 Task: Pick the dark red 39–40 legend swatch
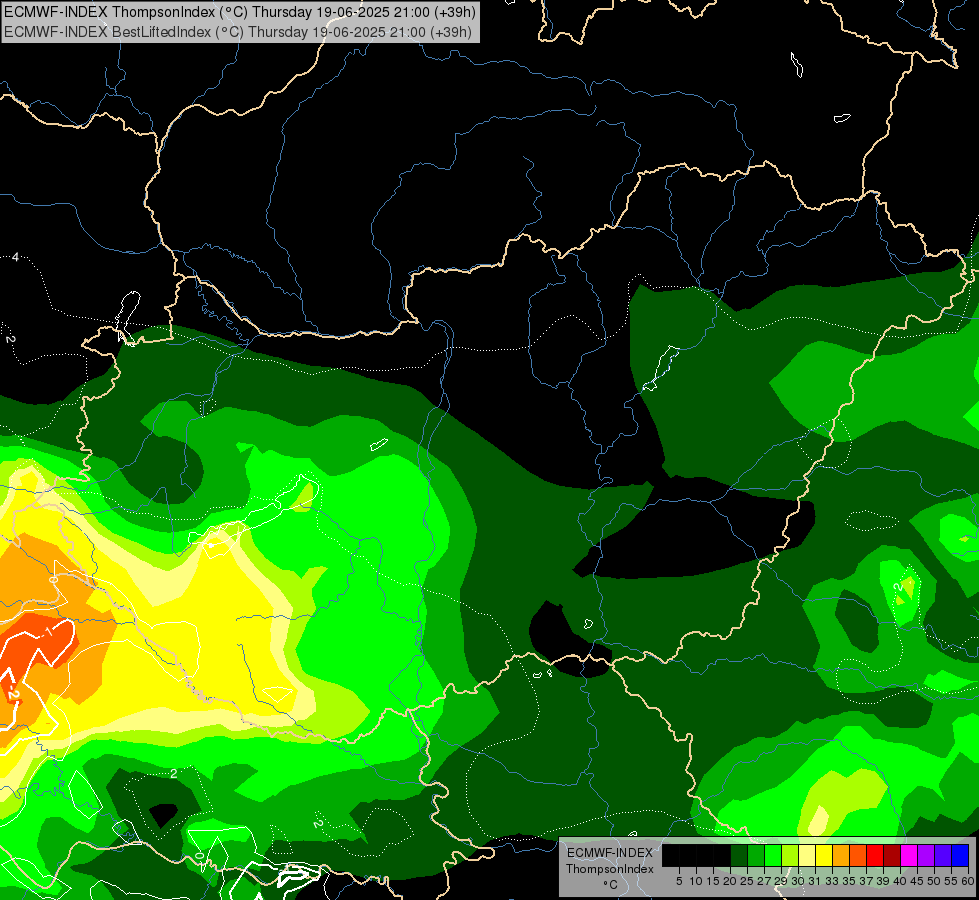point(892,855)
